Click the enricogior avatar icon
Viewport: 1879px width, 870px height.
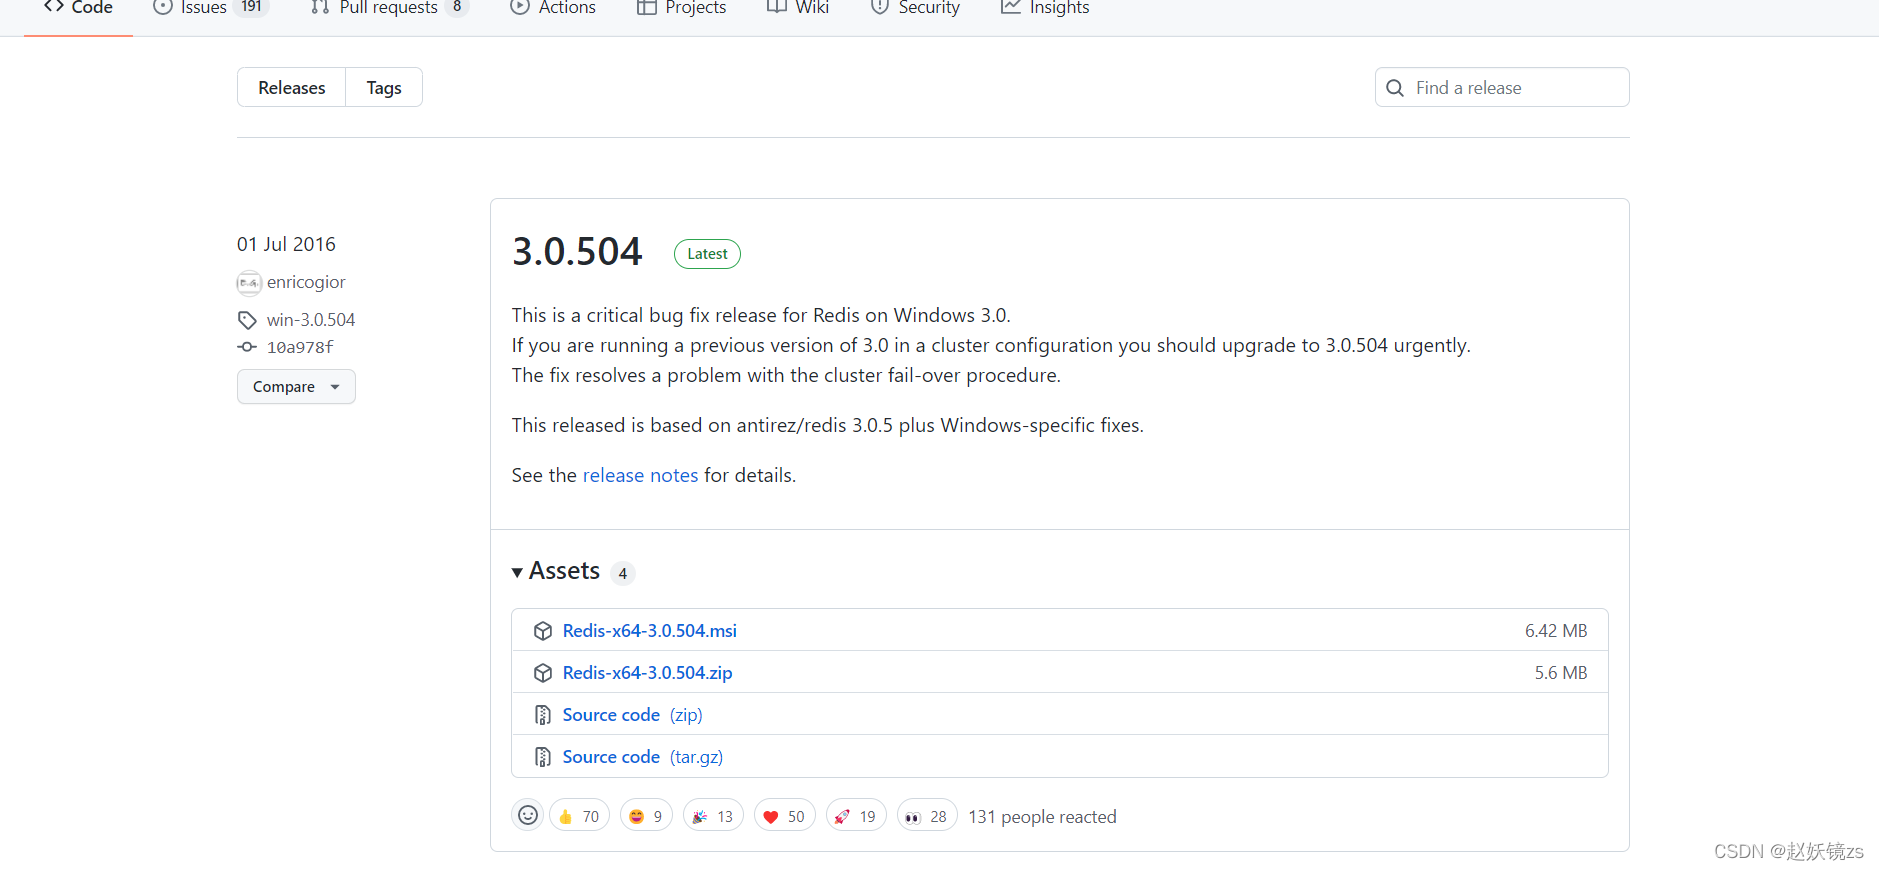point(249,283)
